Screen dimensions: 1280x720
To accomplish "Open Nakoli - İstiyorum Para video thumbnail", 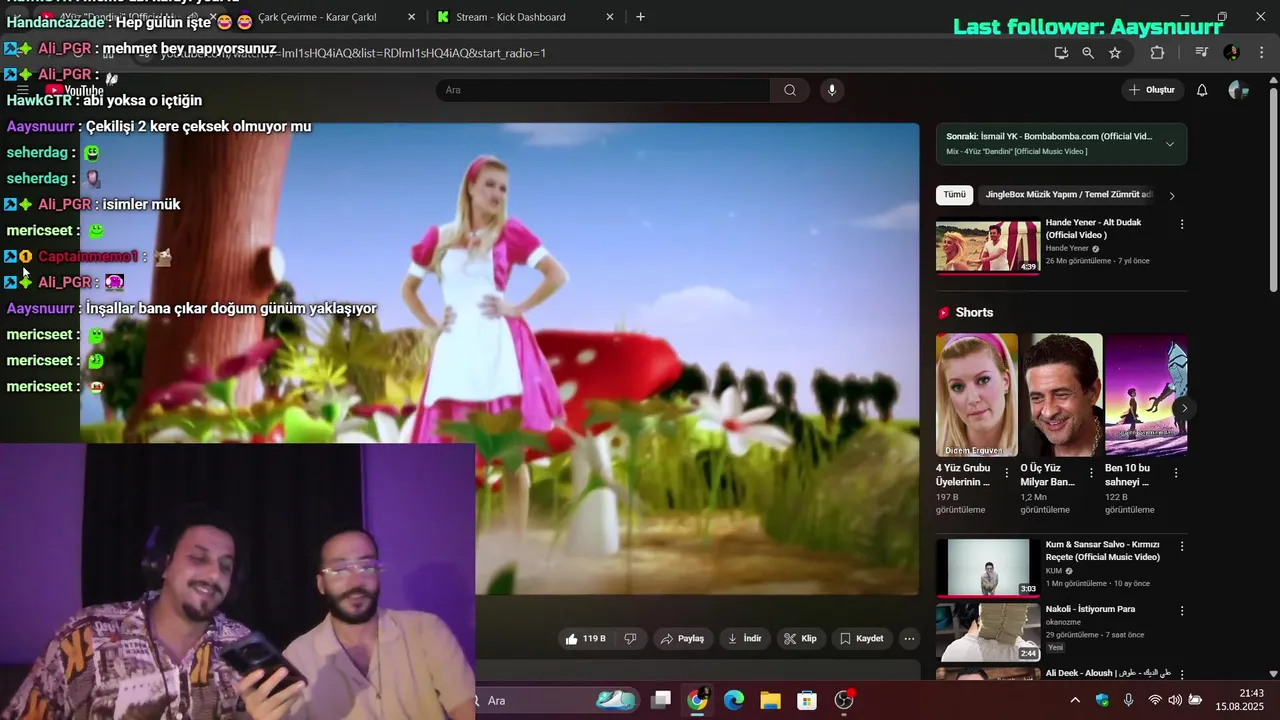I will [988, 632].
